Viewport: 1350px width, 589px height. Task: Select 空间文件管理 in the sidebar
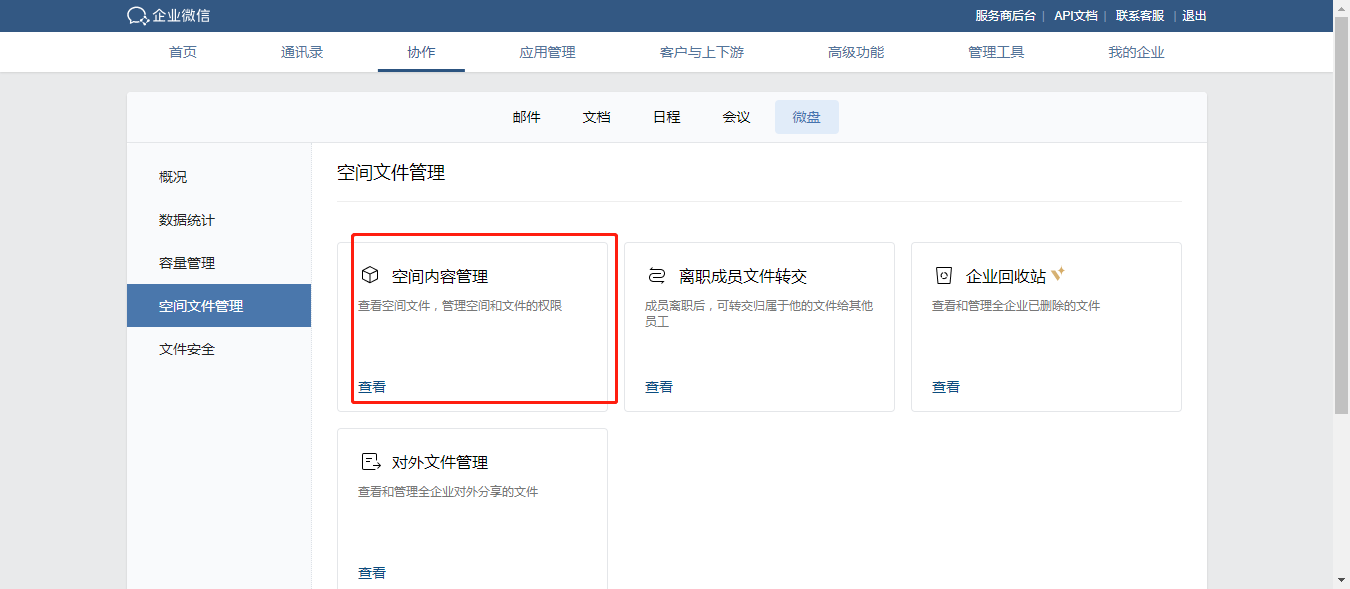click(x=218, y=306)
